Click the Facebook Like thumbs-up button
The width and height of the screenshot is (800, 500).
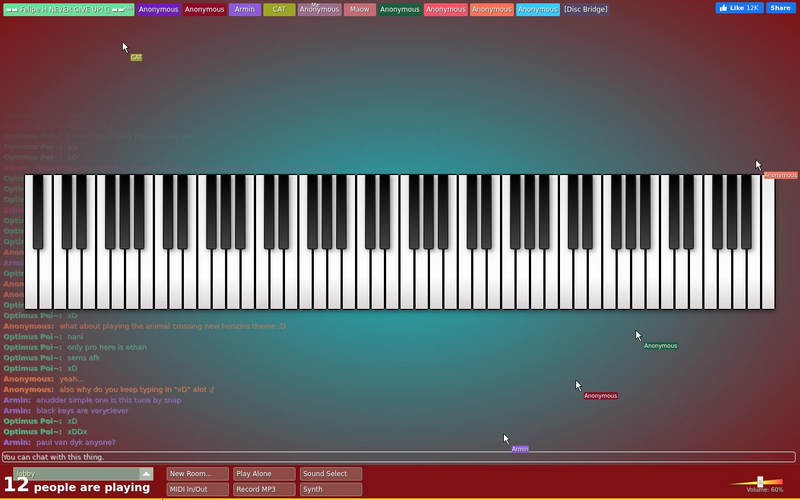click(739, 8)
